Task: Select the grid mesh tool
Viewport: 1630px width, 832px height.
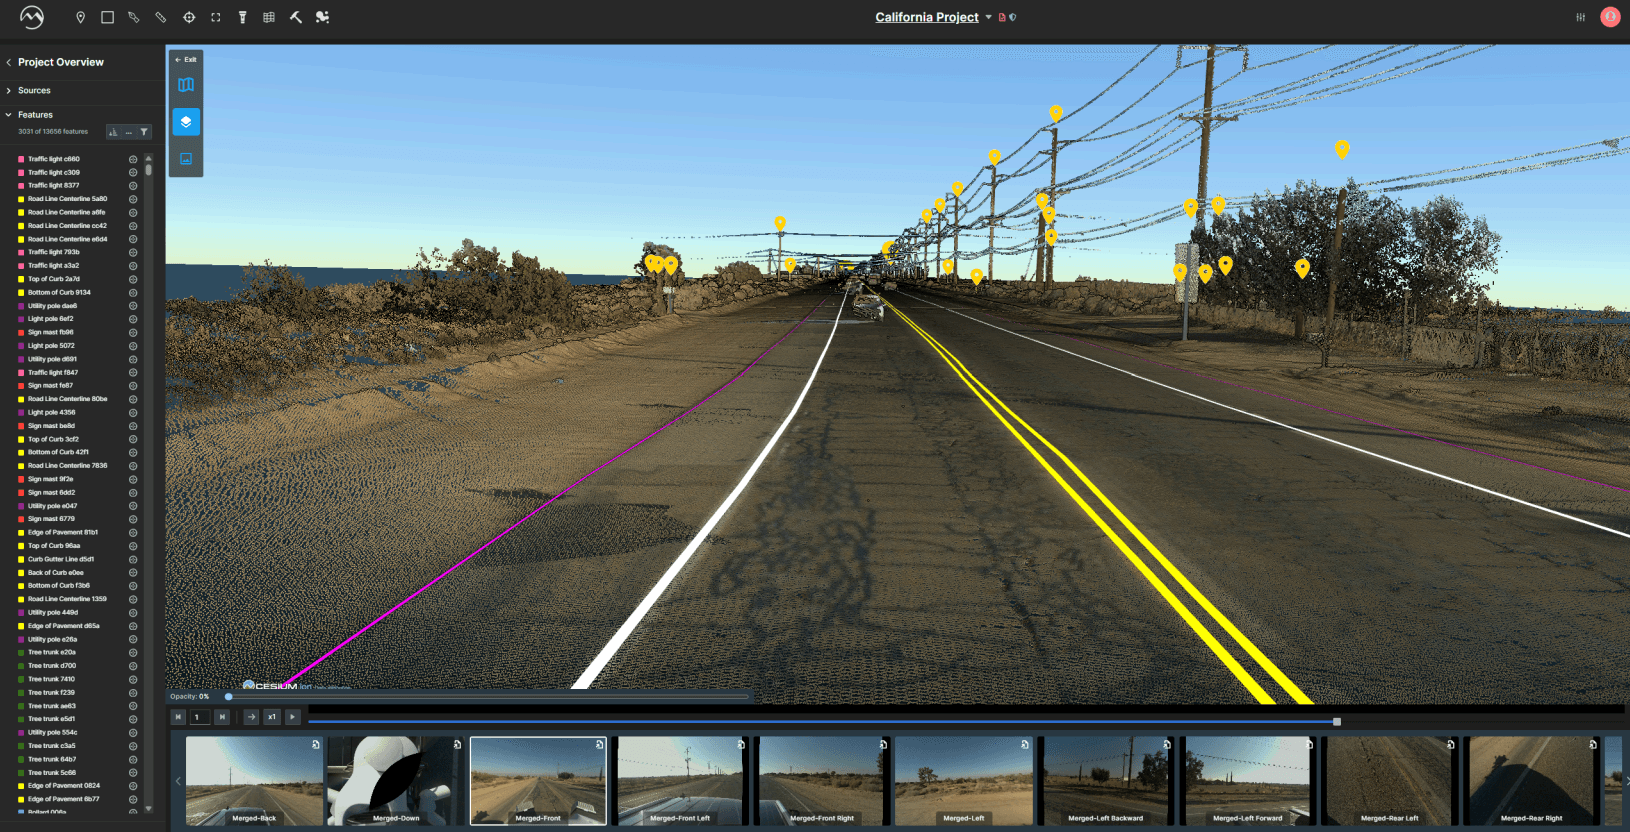Action: point(269,17)
